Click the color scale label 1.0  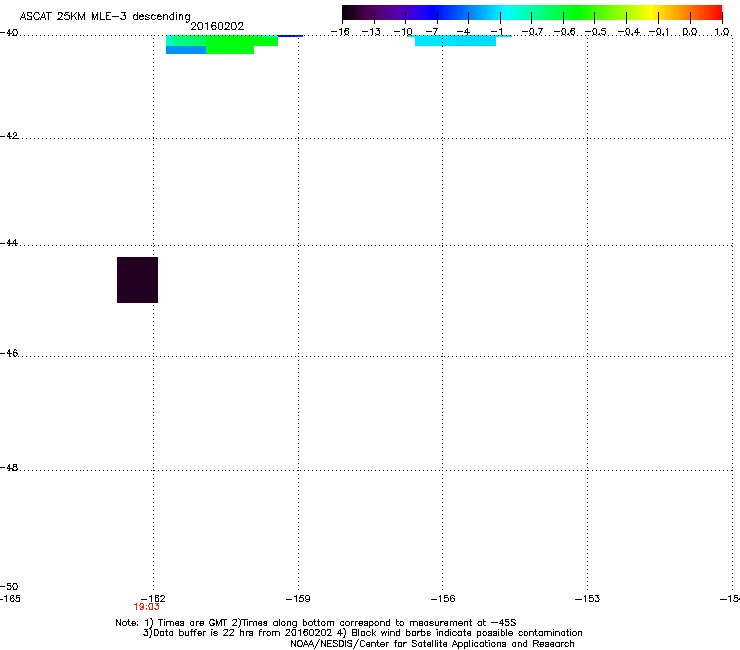722,32
